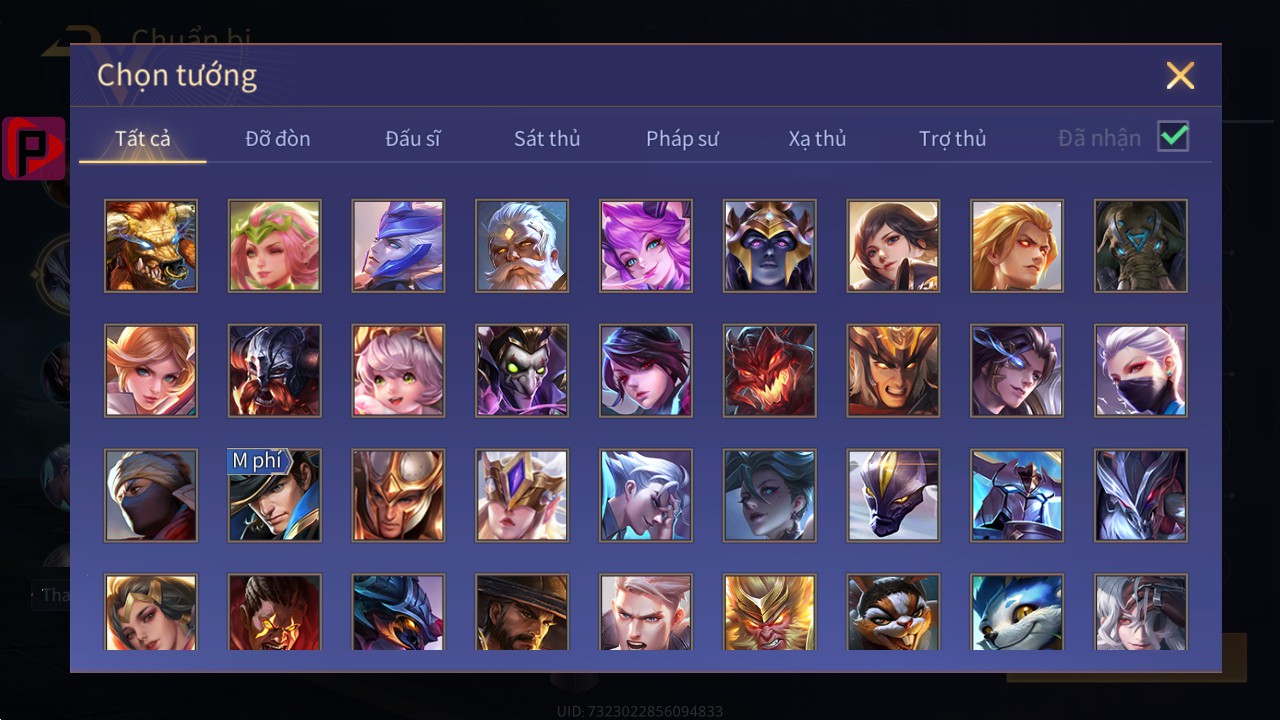Select the elephant-masked hero portrait

coord(1141,246)
